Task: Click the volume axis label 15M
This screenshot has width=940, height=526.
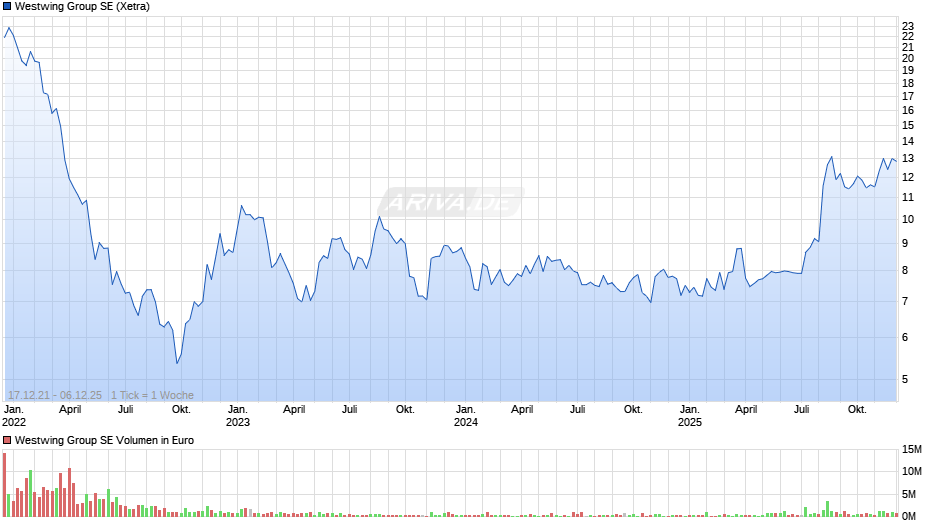Action: pos(912,449)
